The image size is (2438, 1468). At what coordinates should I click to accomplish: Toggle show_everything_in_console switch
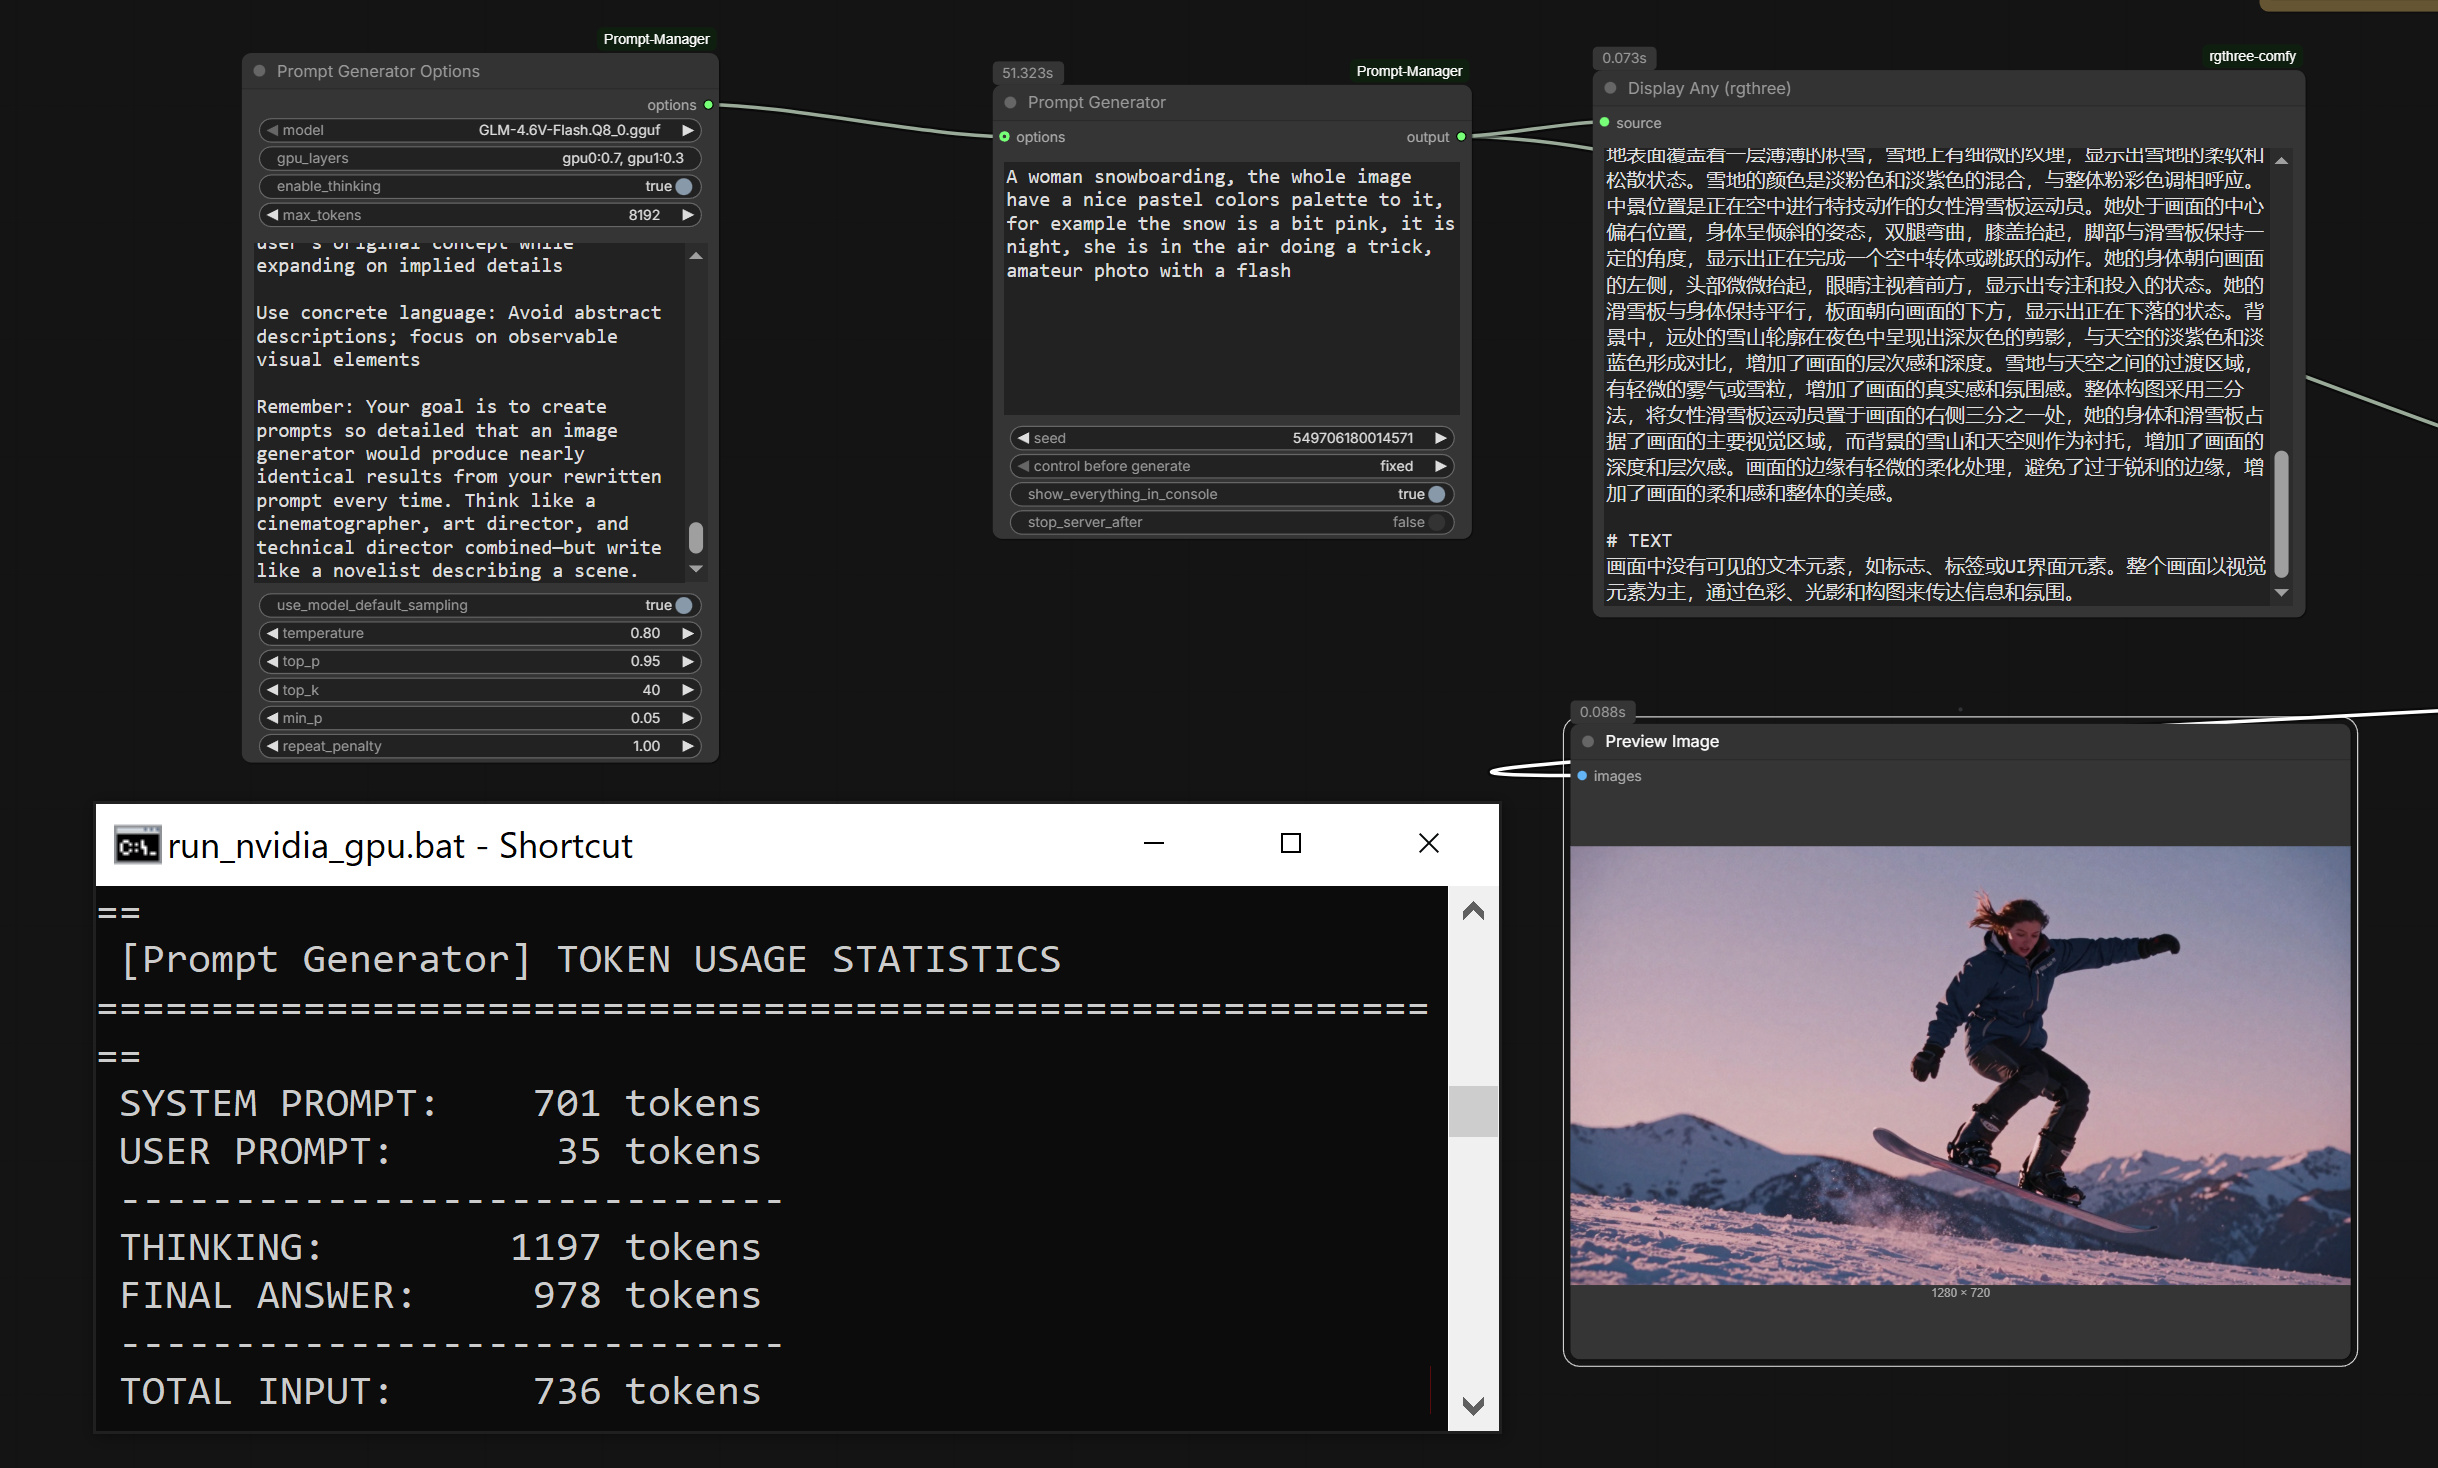pos(1436,494)
